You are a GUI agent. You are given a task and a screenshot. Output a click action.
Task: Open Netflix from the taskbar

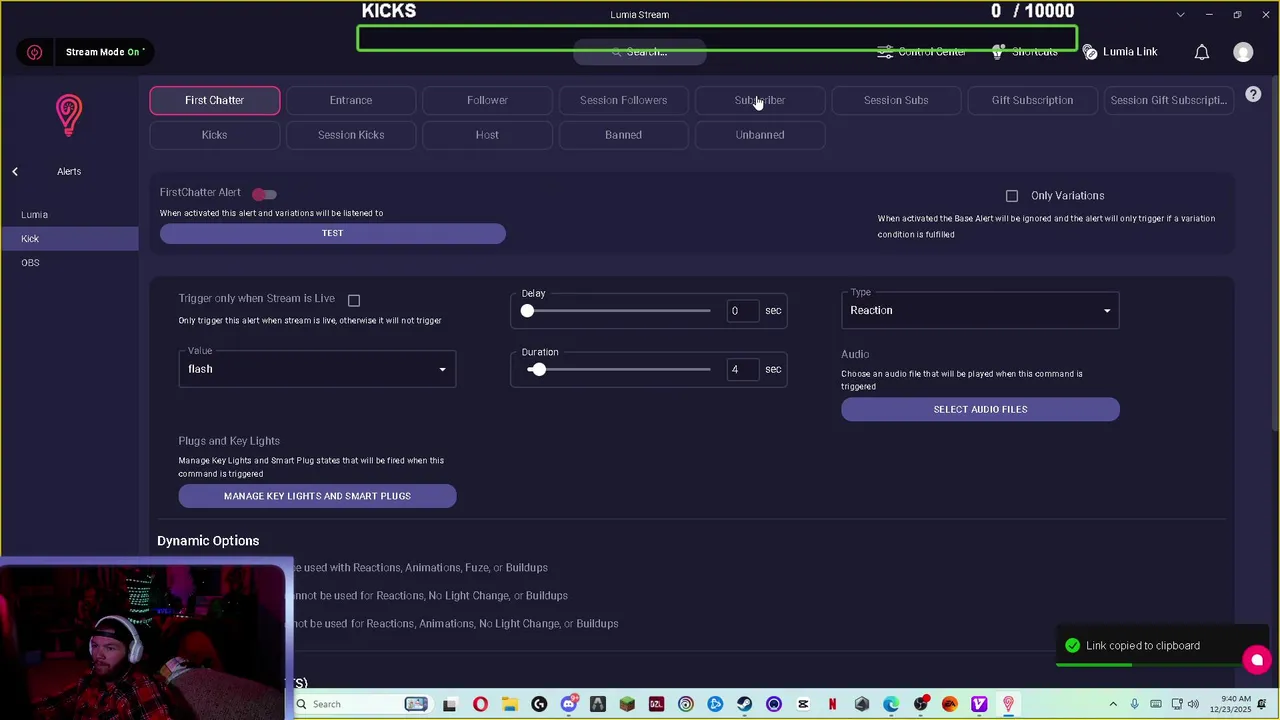(x=832, y=704)
